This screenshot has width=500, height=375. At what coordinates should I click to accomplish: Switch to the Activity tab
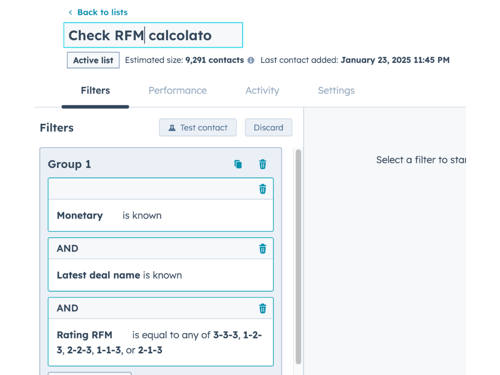[262, 90]
